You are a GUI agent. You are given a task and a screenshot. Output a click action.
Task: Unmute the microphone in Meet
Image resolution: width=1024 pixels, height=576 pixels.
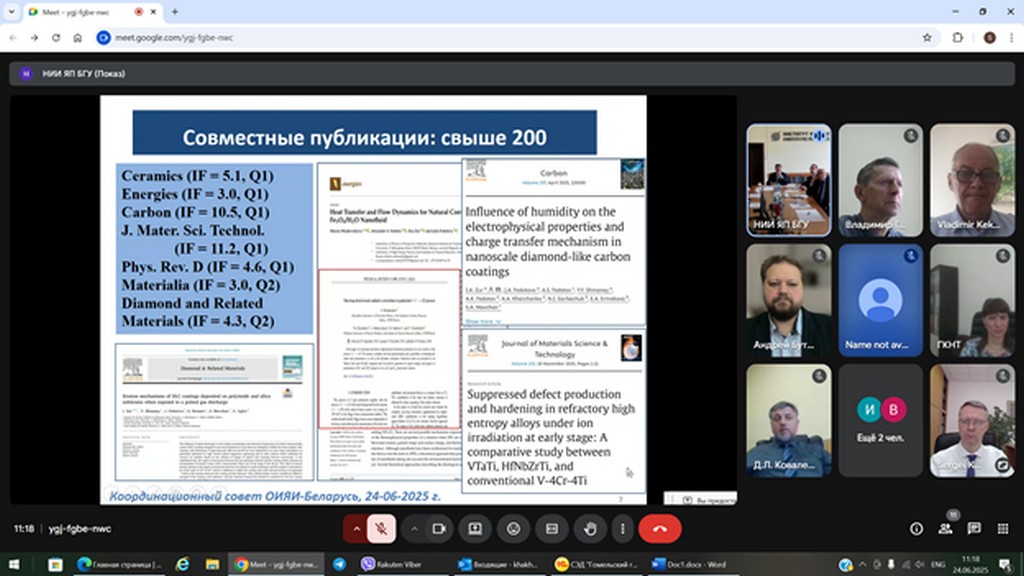point(381,528)
